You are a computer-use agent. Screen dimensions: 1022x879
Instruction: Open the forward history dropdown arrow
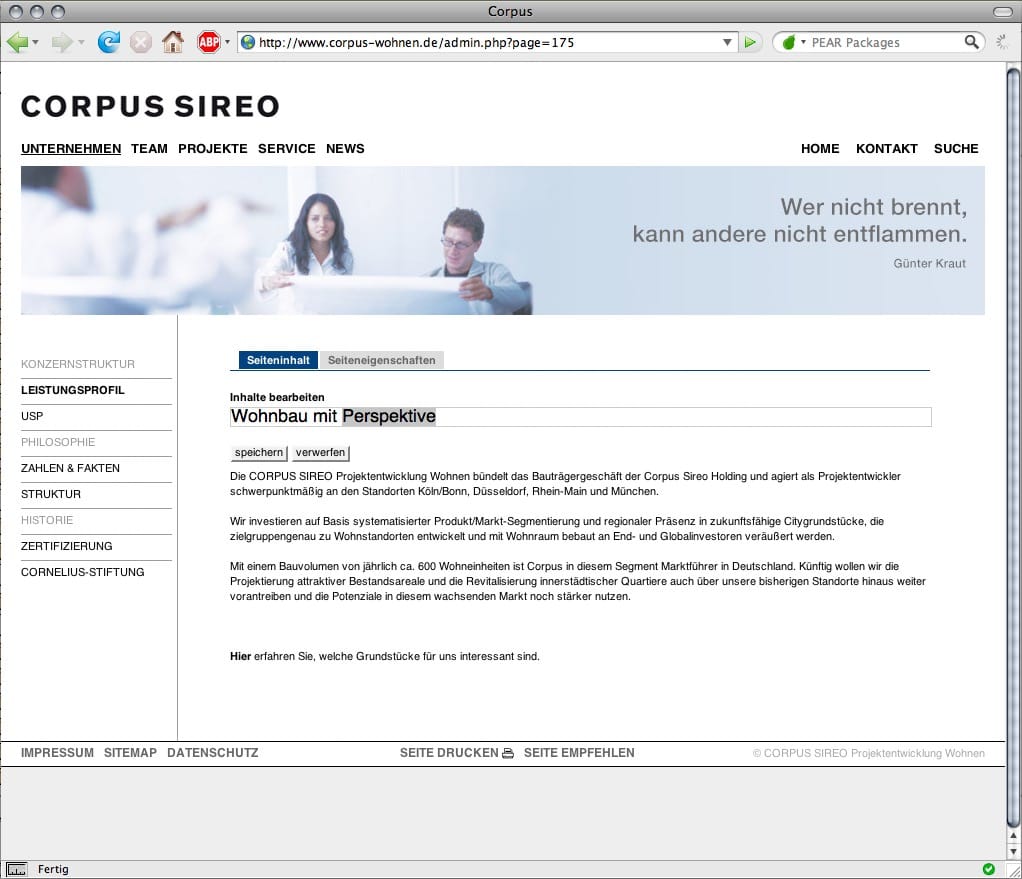pos(81,42)
